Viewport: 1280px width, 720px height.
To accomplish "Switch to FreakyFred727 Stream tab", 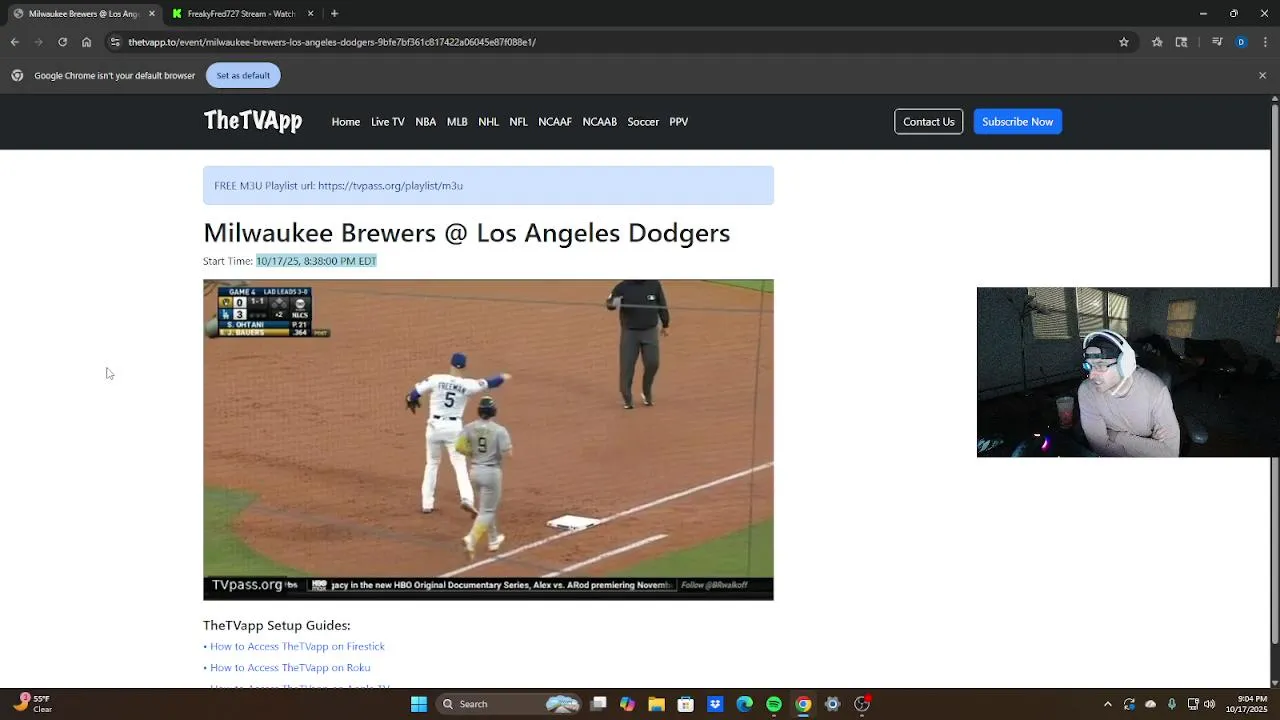I will pos(241,14).
